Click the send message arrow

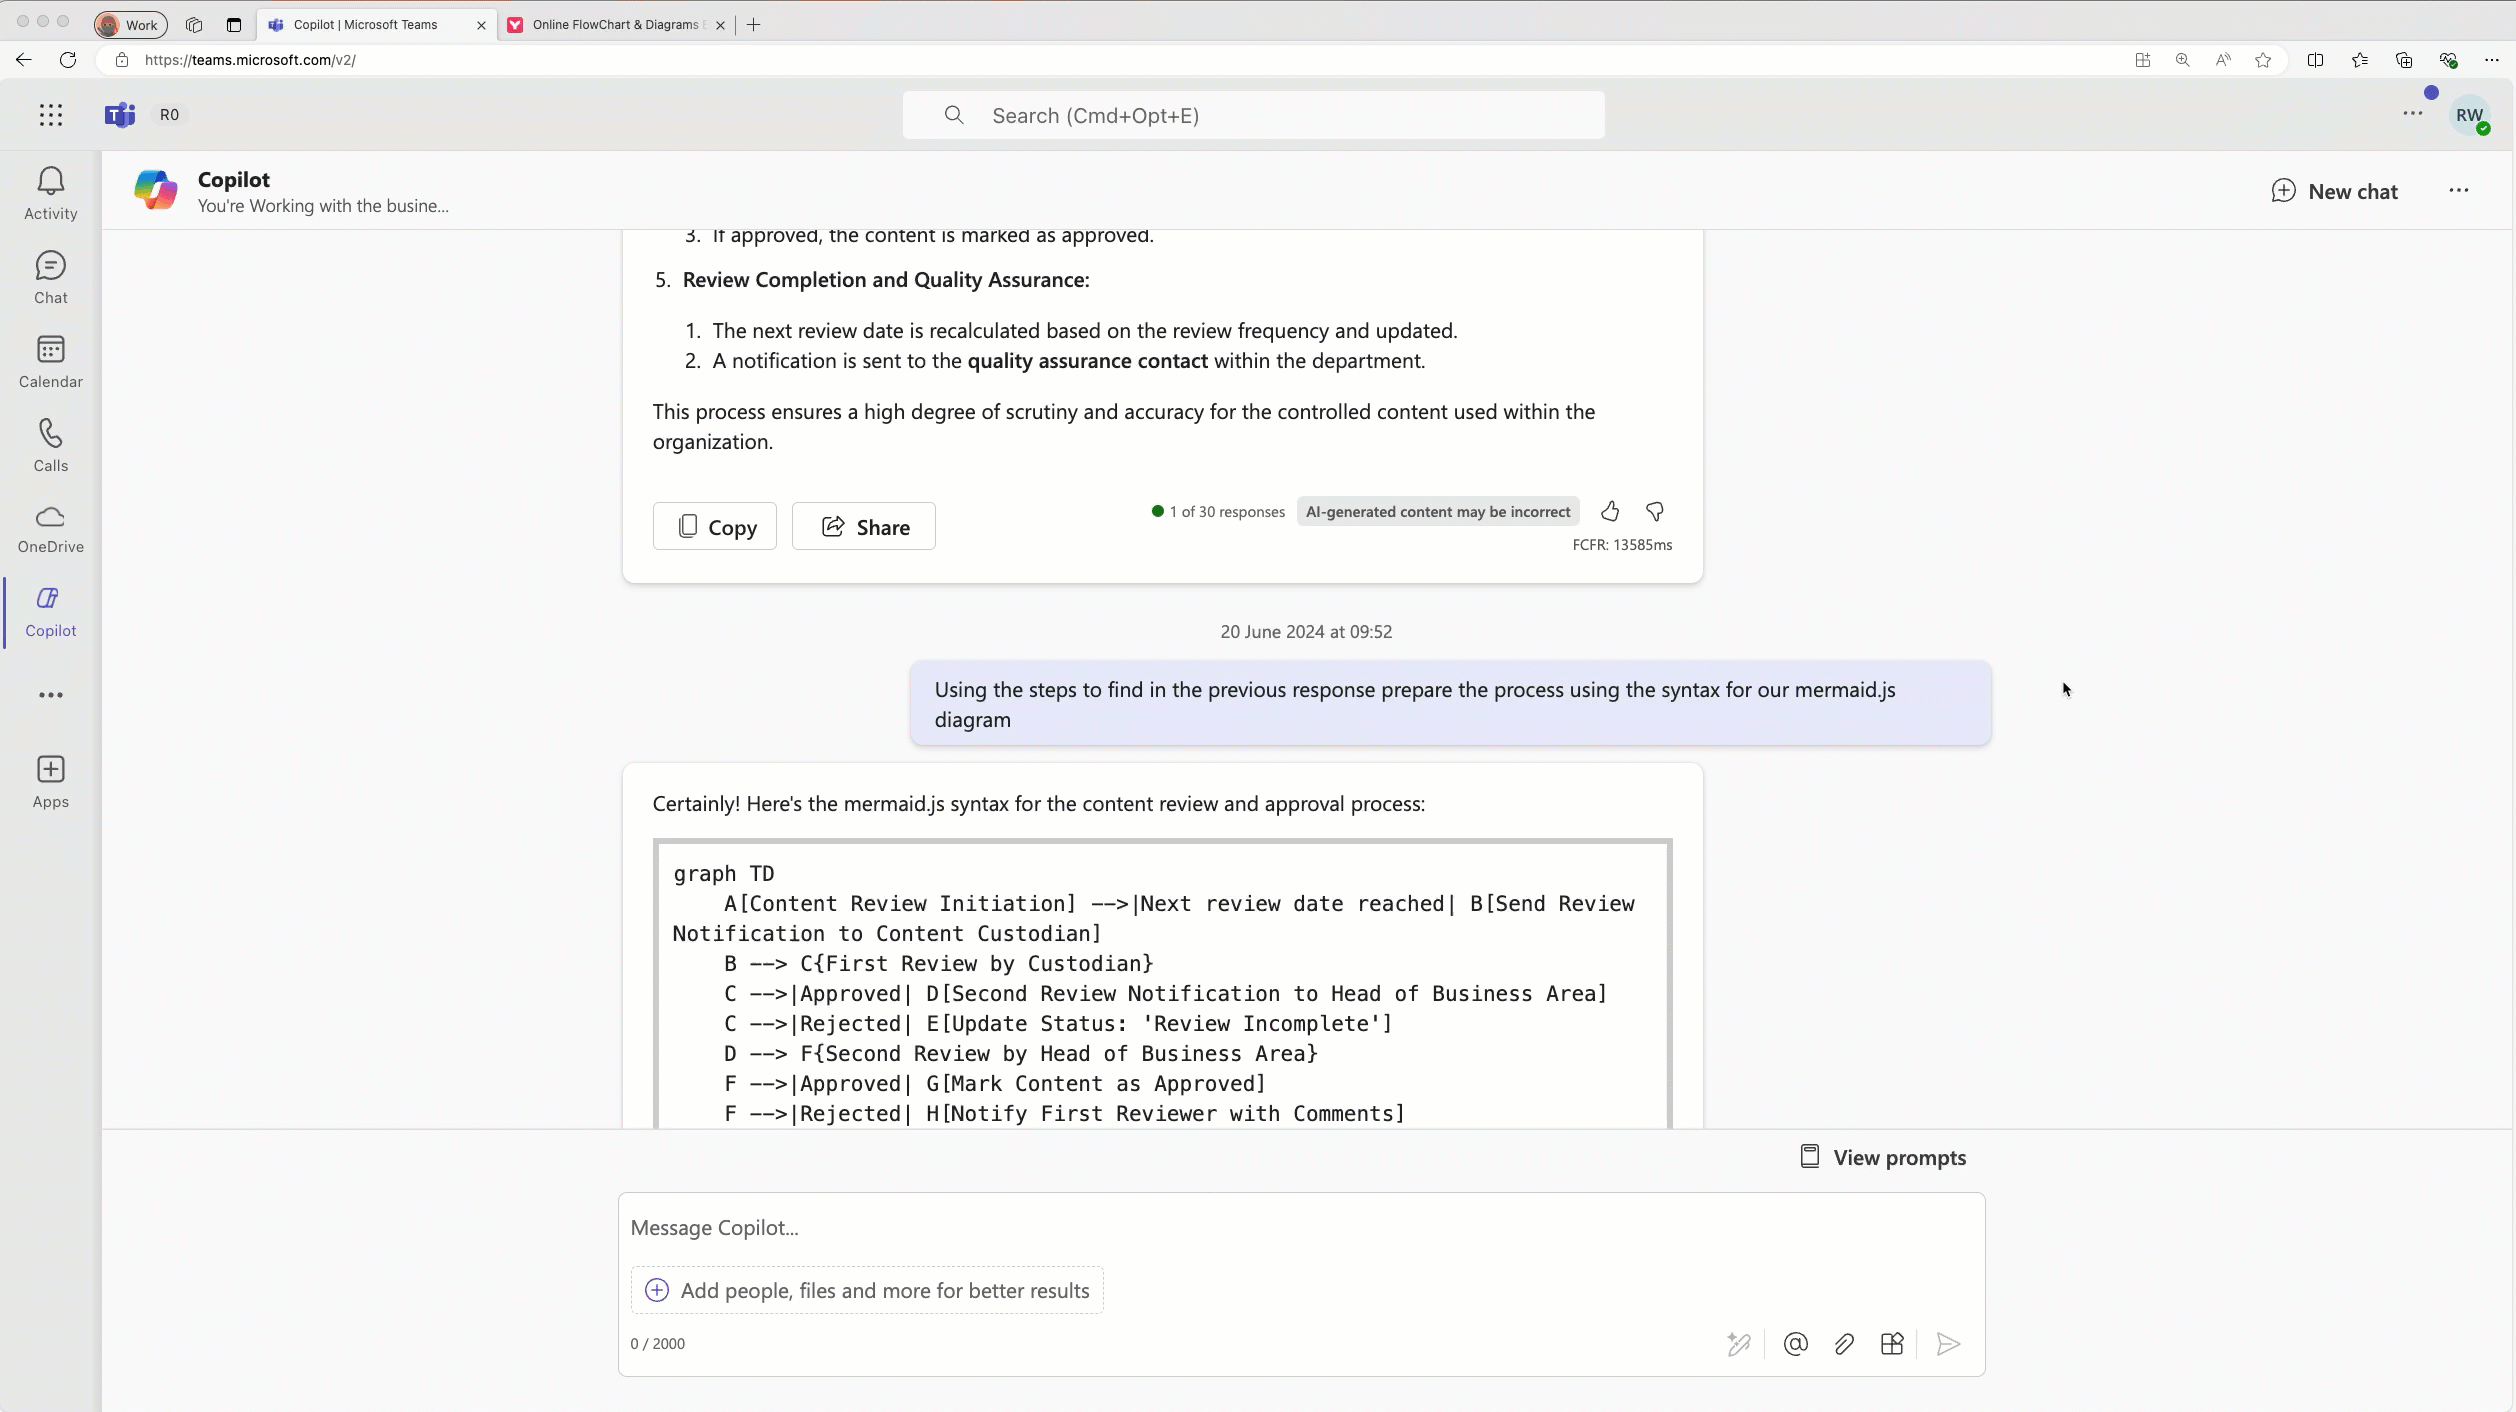[1947, 1344]
